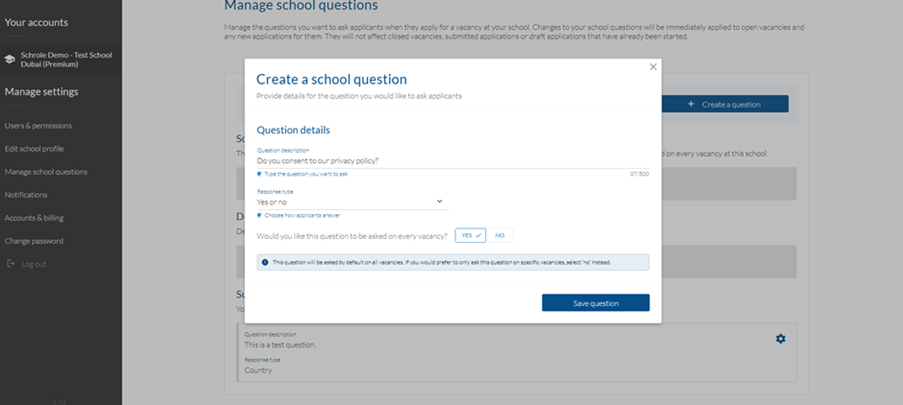
Task: Open Change password page
Action: click(x=34, y=241)
